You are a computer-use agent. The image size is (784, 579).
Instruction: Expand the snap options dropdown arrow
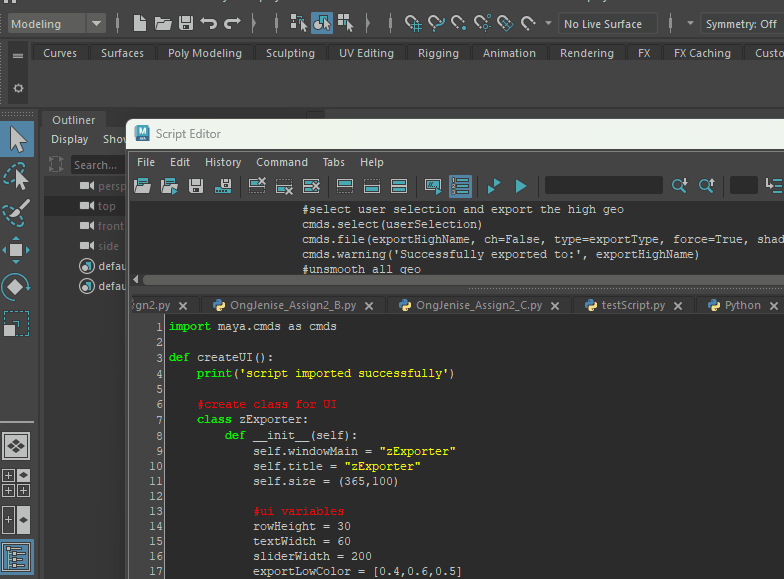click(548, 23)
